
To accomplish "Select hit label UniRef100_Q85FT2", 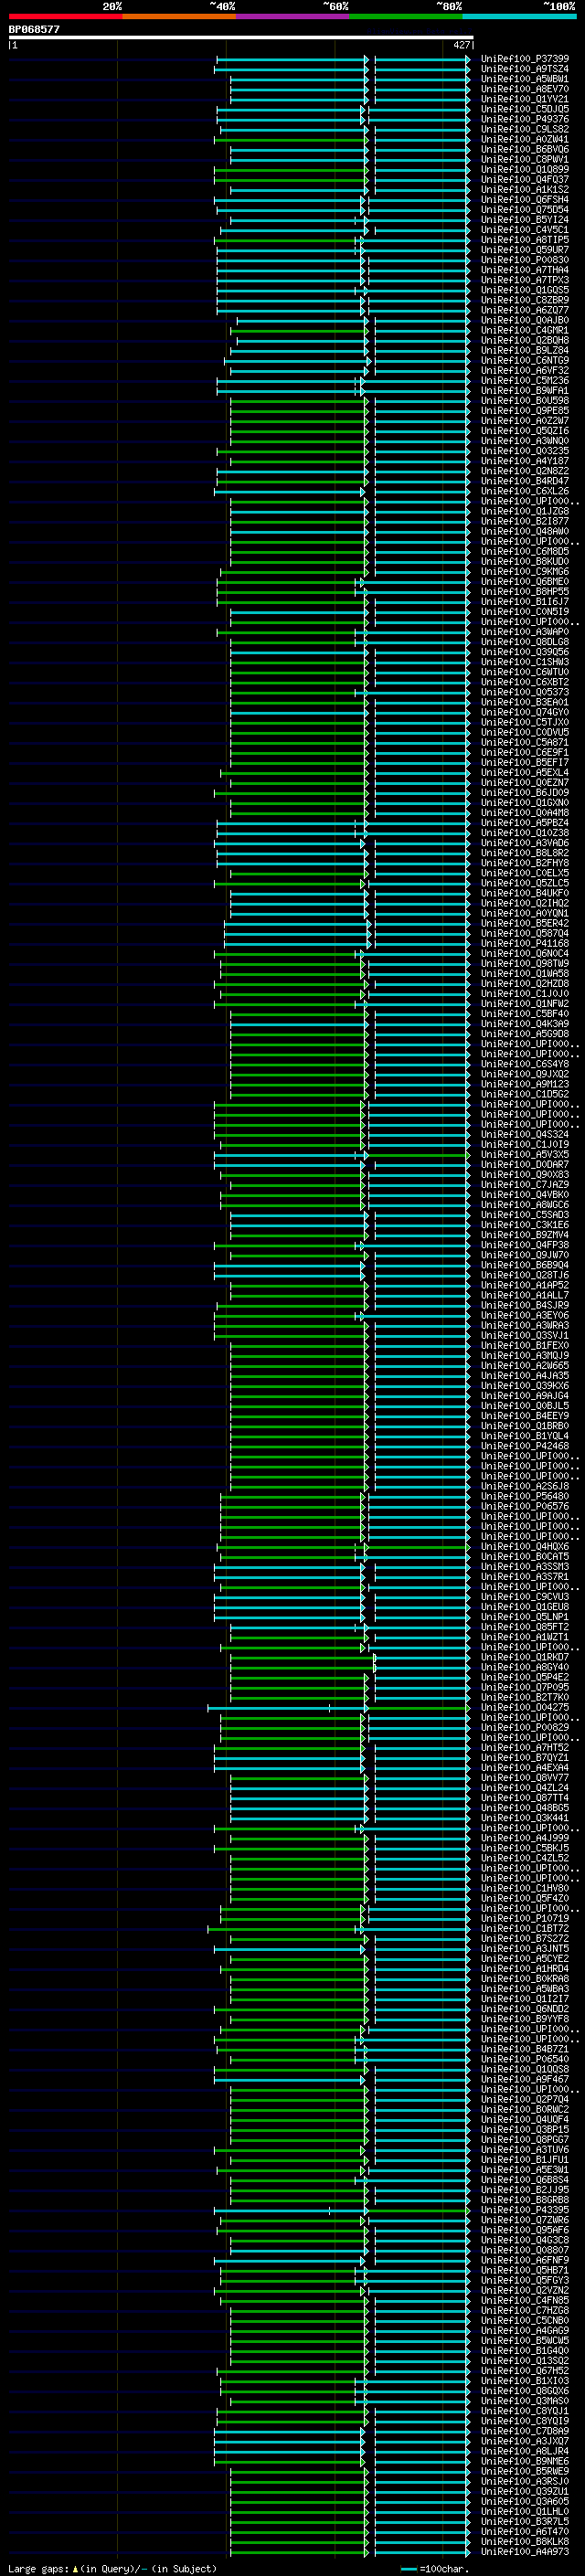I will click(x=525, y=1628).
